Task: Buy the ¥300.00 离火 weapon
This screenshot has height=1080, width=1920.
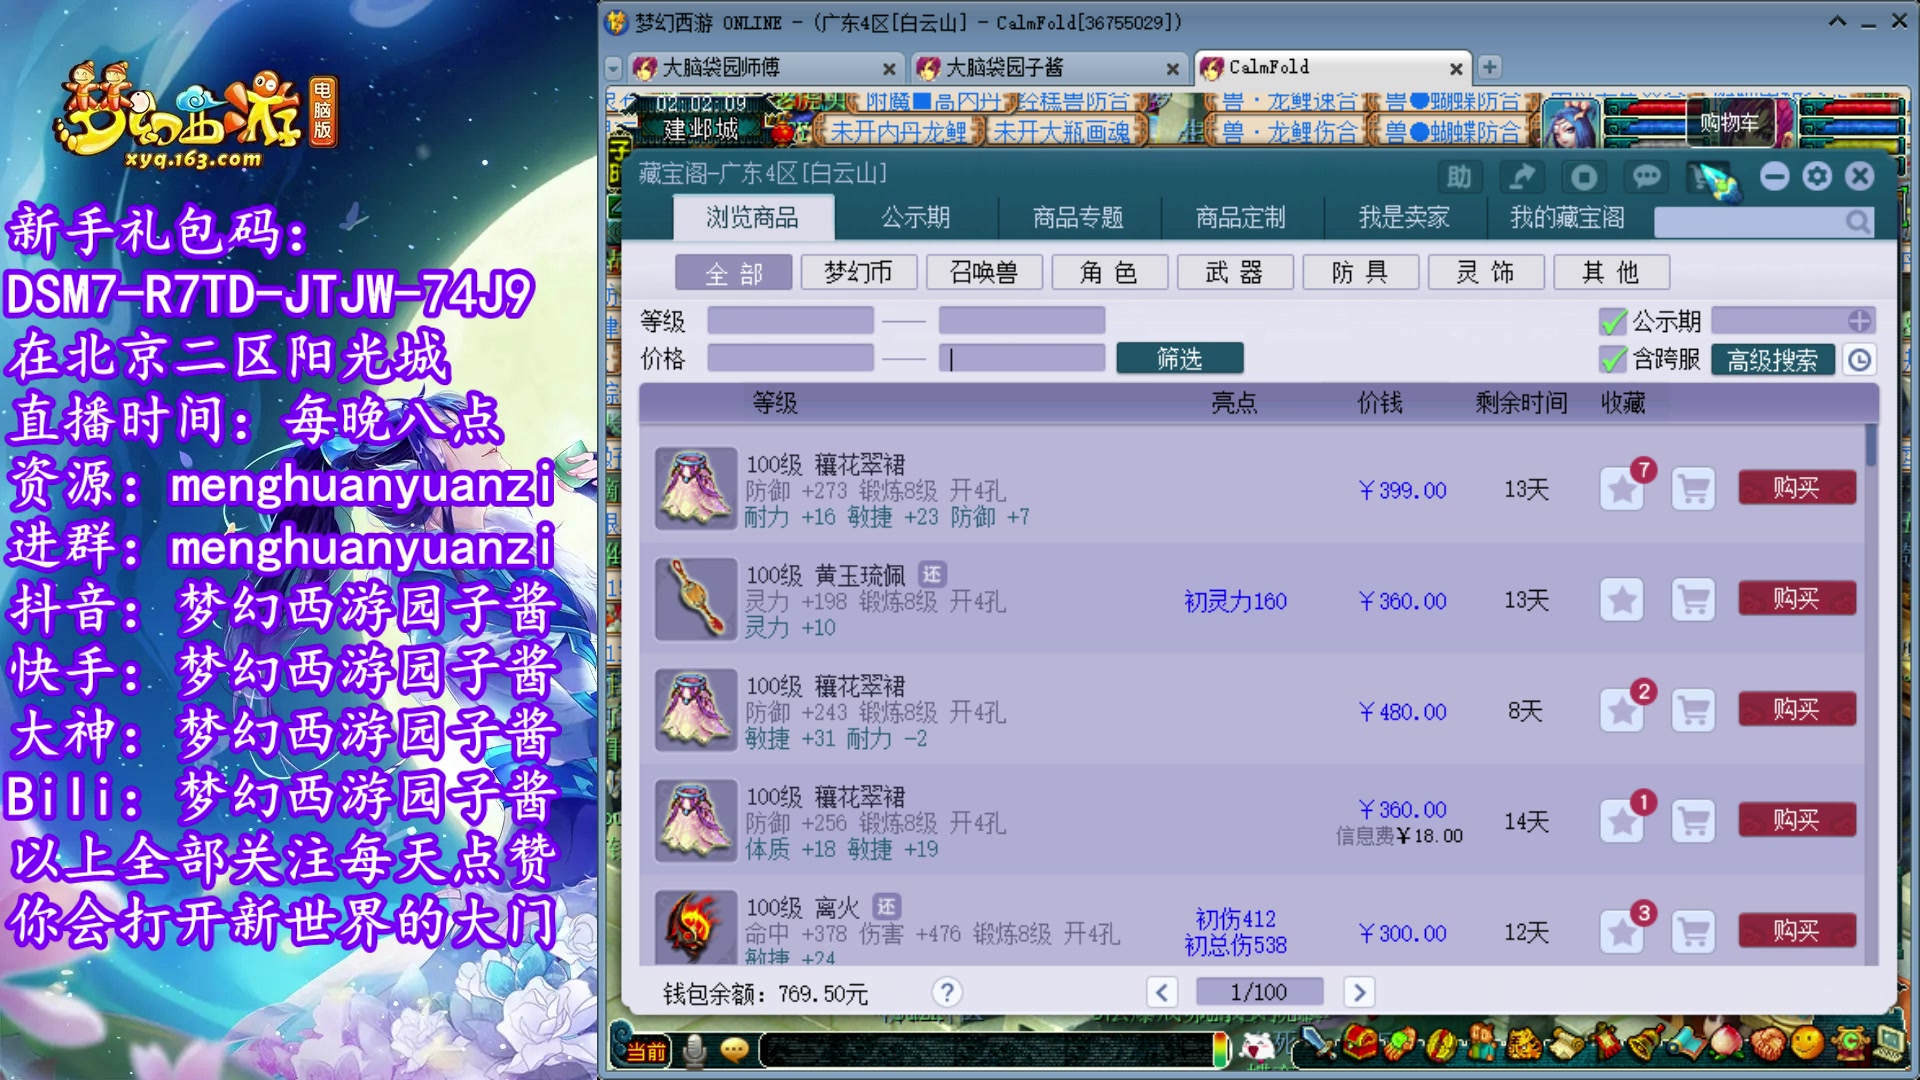Action: coord(1797,931)
